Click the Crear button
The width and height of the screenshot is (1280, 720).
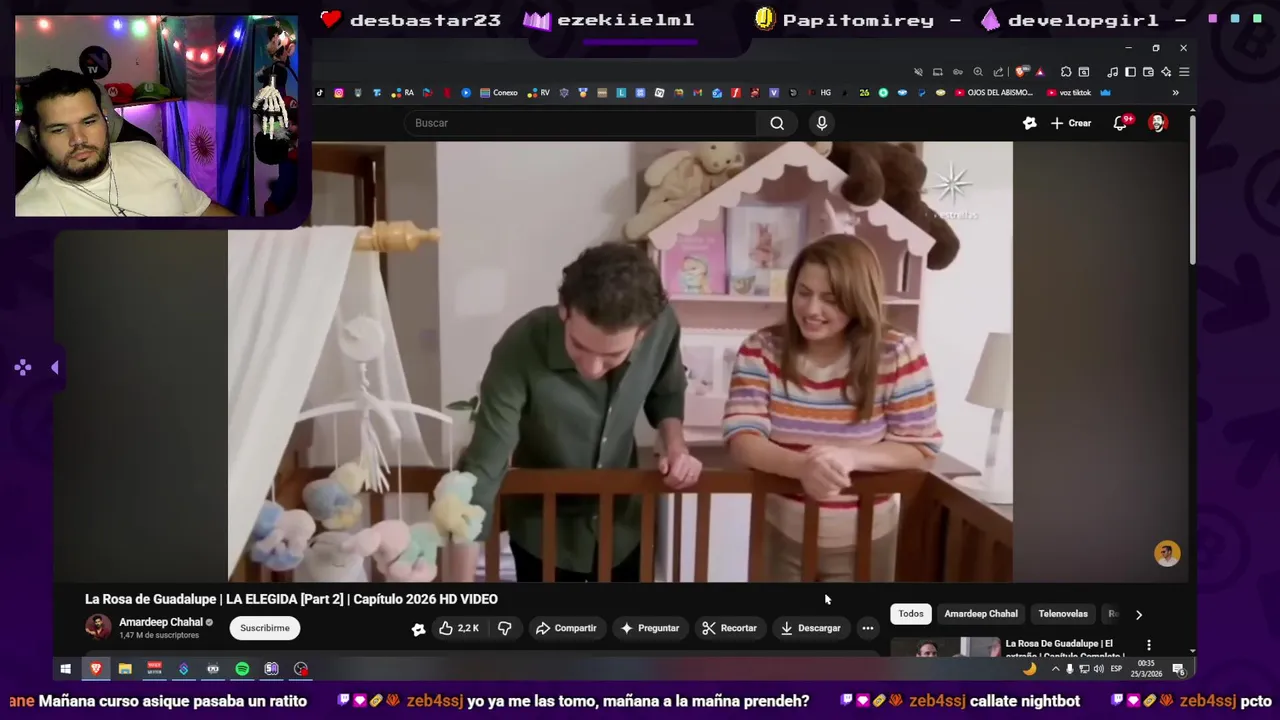[x=1071, y=123]
